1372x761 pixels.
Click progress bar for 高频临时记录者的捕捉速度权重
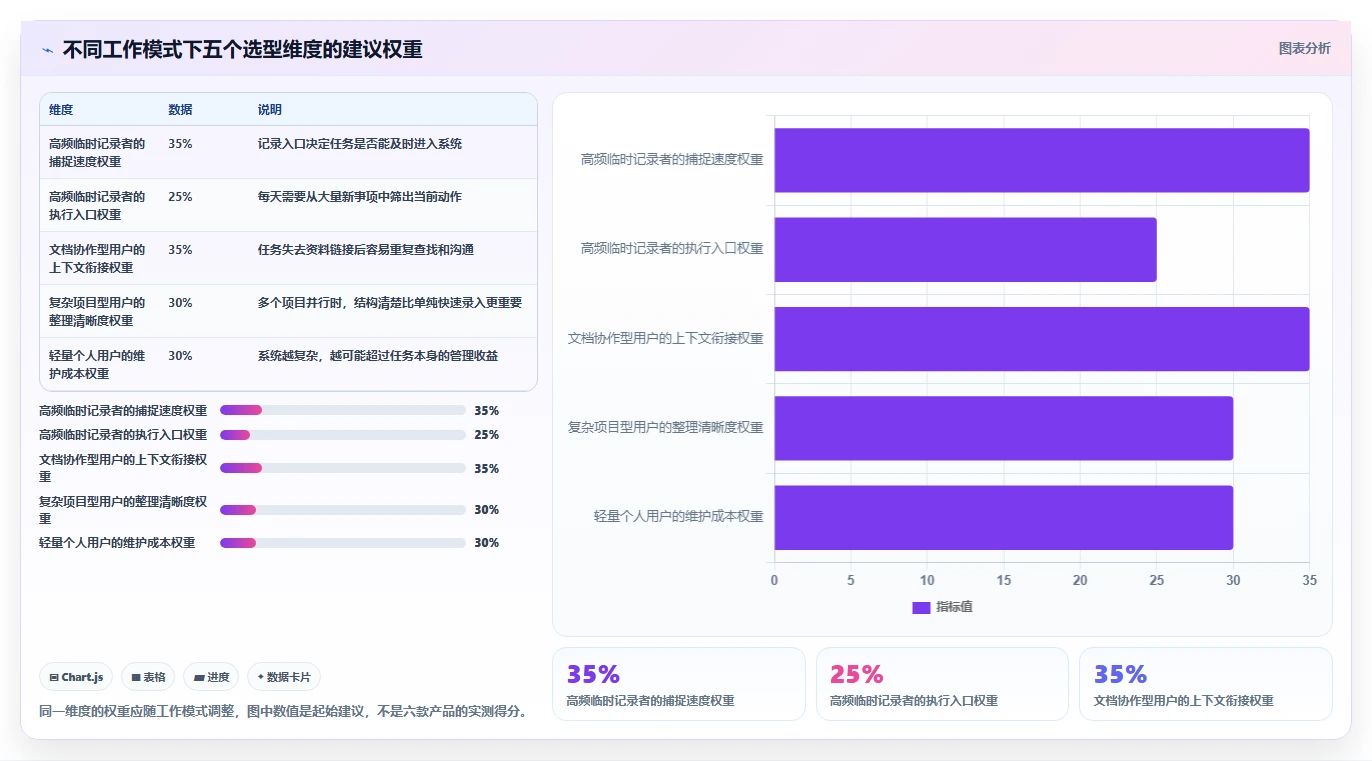pyautogui.click(x=343, y=410)
